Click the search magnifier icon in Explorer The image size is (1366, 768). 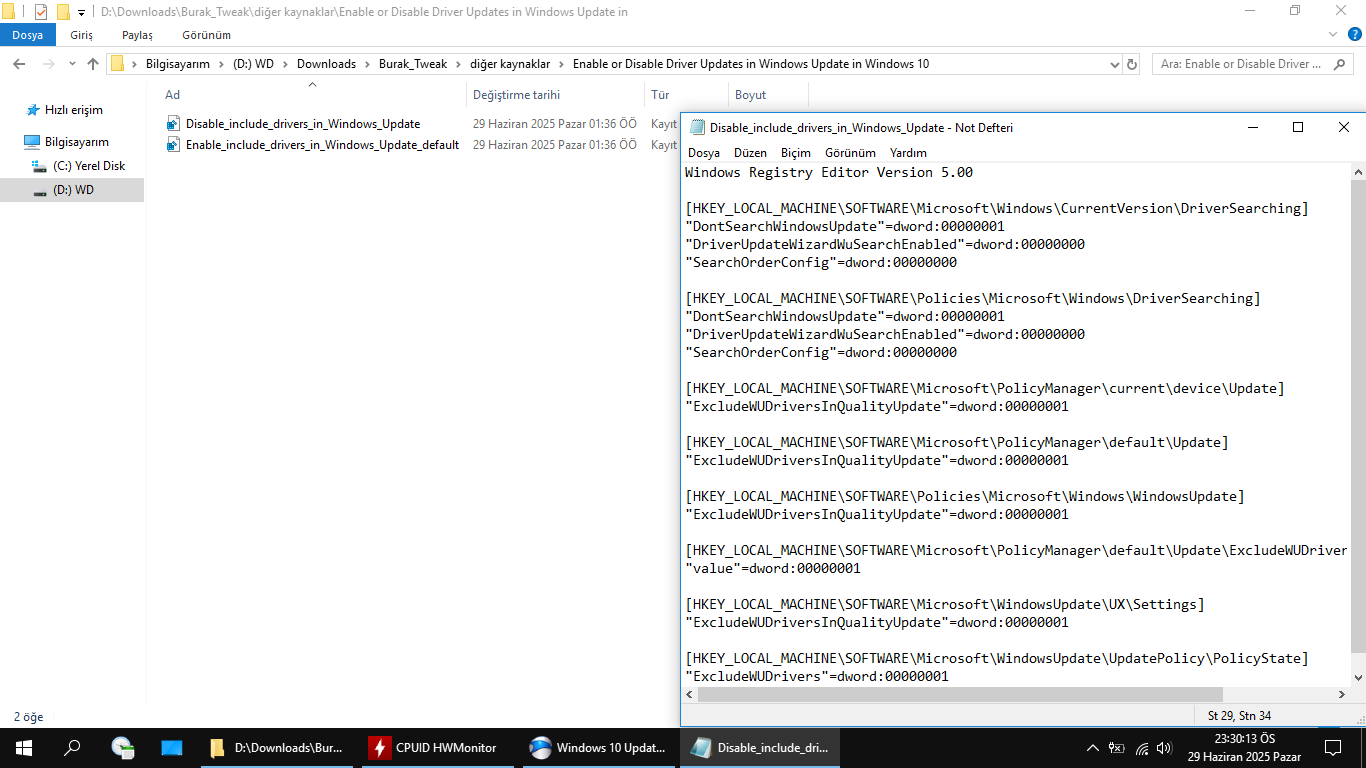tap(1341, 64)
